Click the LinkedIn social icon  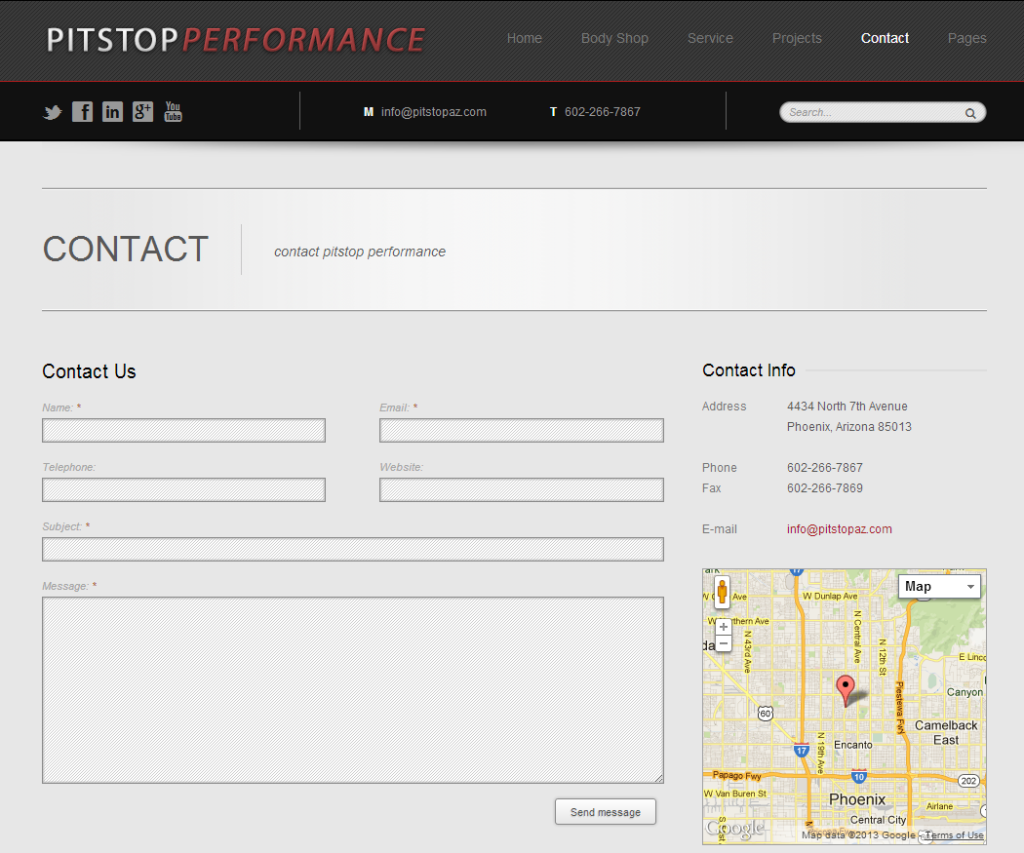point(112,111)
